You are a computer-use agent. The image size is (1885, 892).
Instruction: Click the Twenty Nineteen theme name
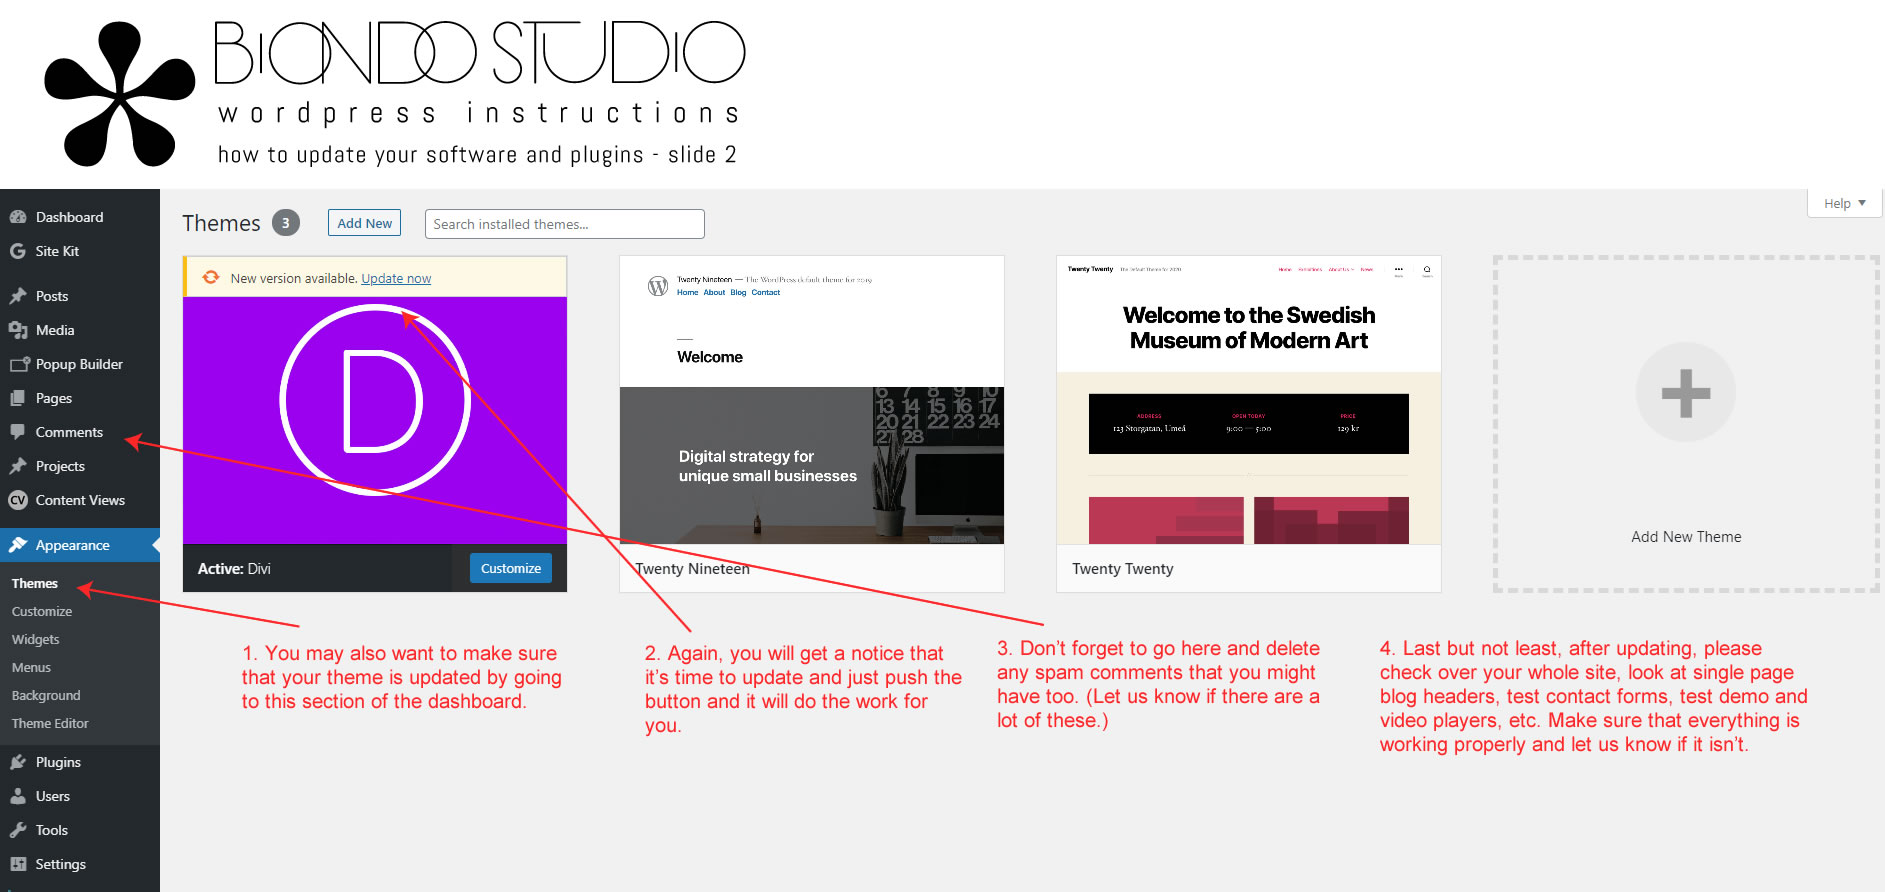692,569
